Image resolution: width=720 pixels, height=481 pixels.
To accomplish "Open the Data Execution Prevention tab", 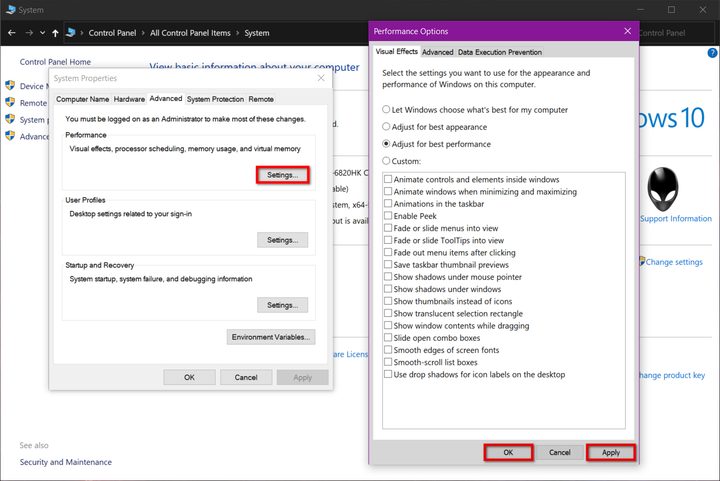I will (500, 52).
